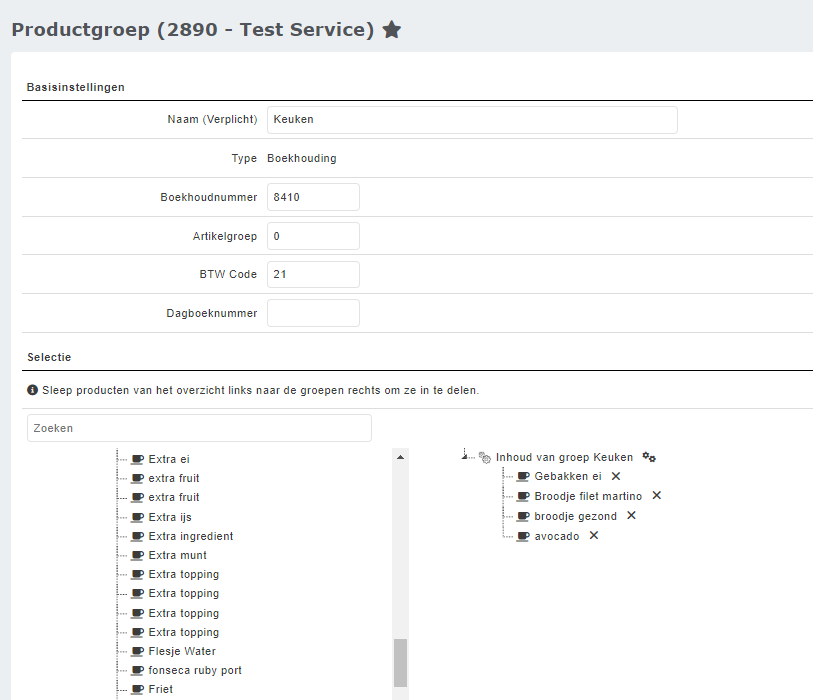Remove Gebakken ei from Keuken group

616,476
